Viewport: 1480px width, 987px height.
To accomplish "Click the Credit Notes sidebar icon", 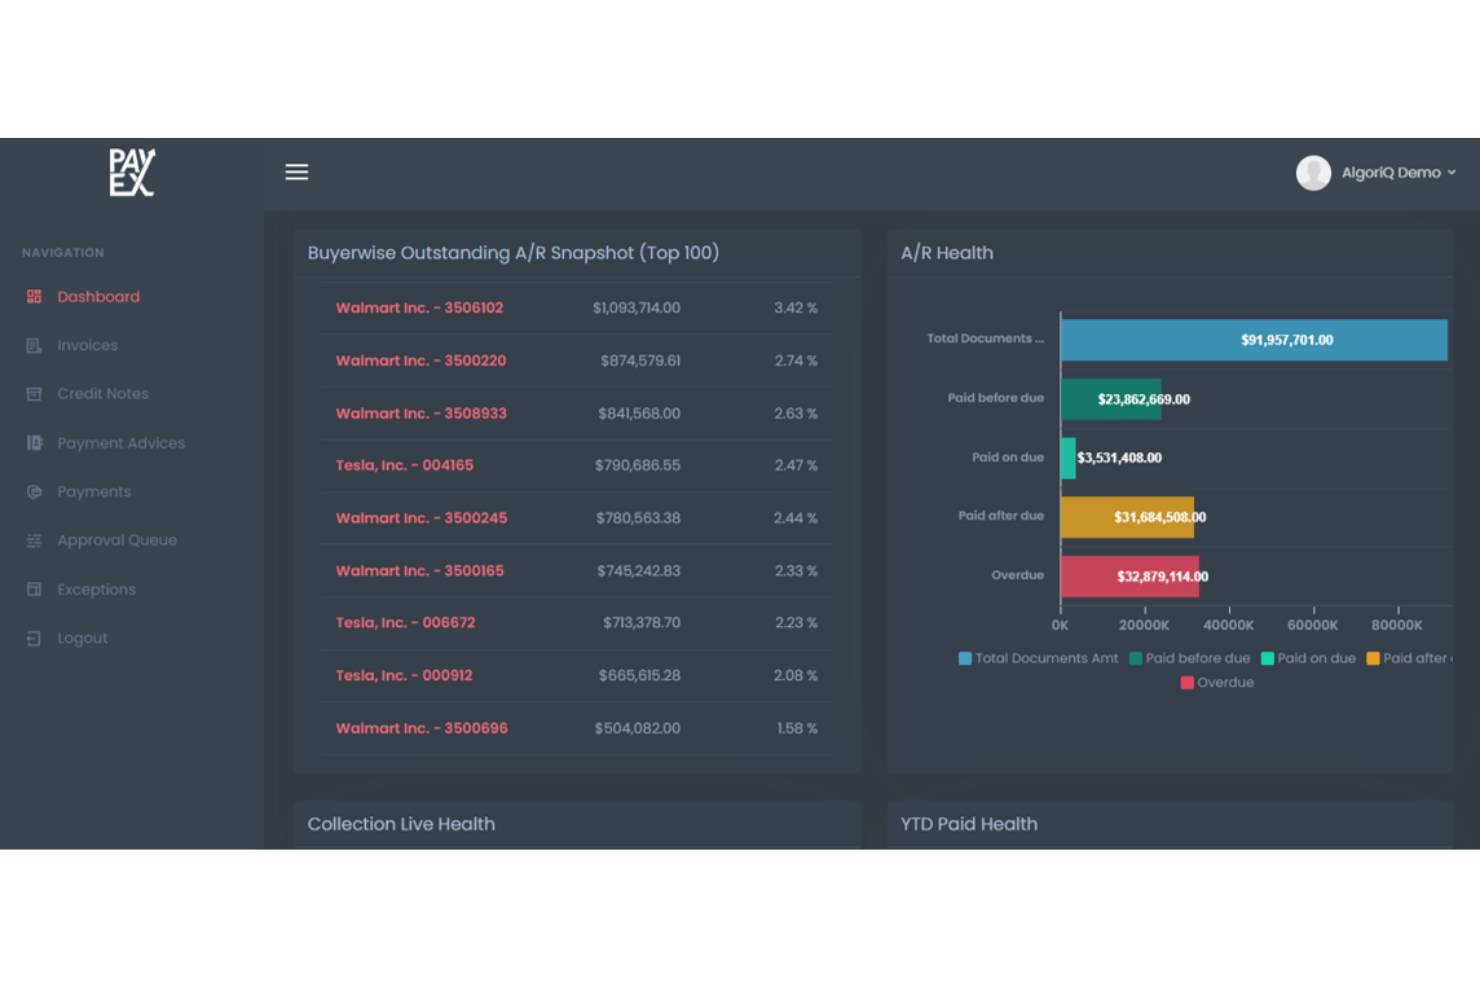I will coord(34,394).
